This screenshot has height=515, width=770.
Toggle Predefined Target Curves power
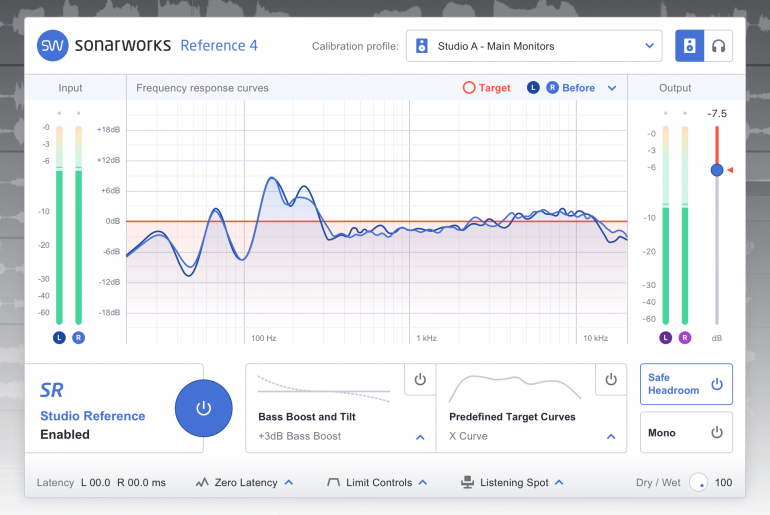coord(610,380)
